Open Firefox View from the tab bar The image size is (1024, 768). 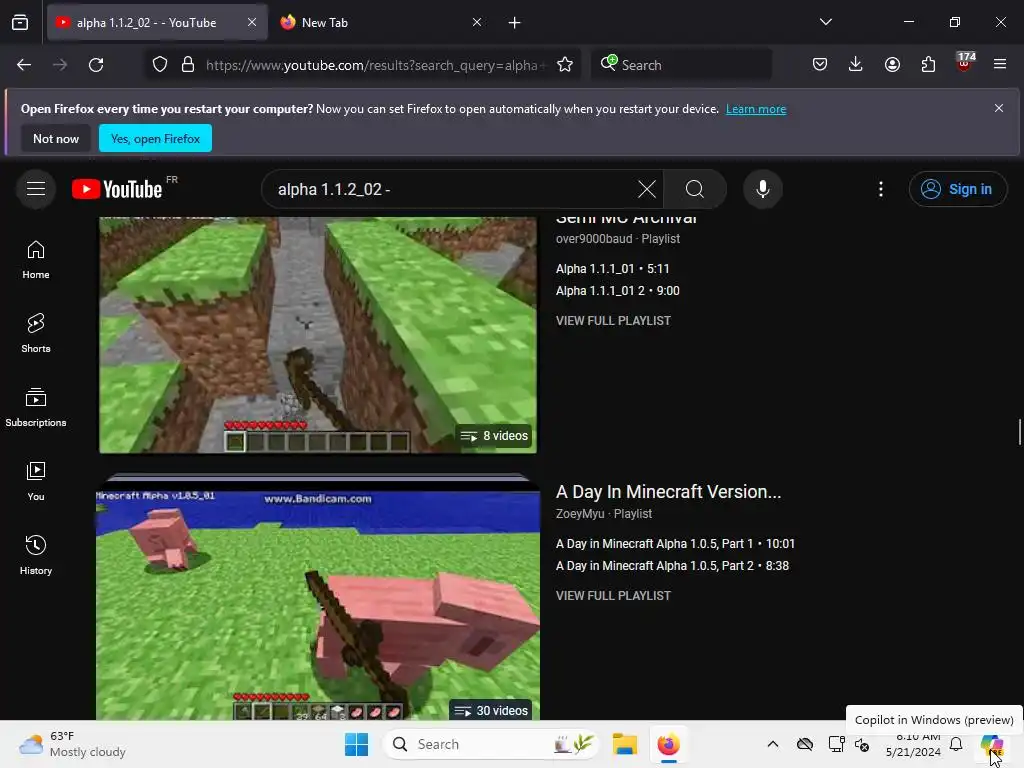(20, 23)
